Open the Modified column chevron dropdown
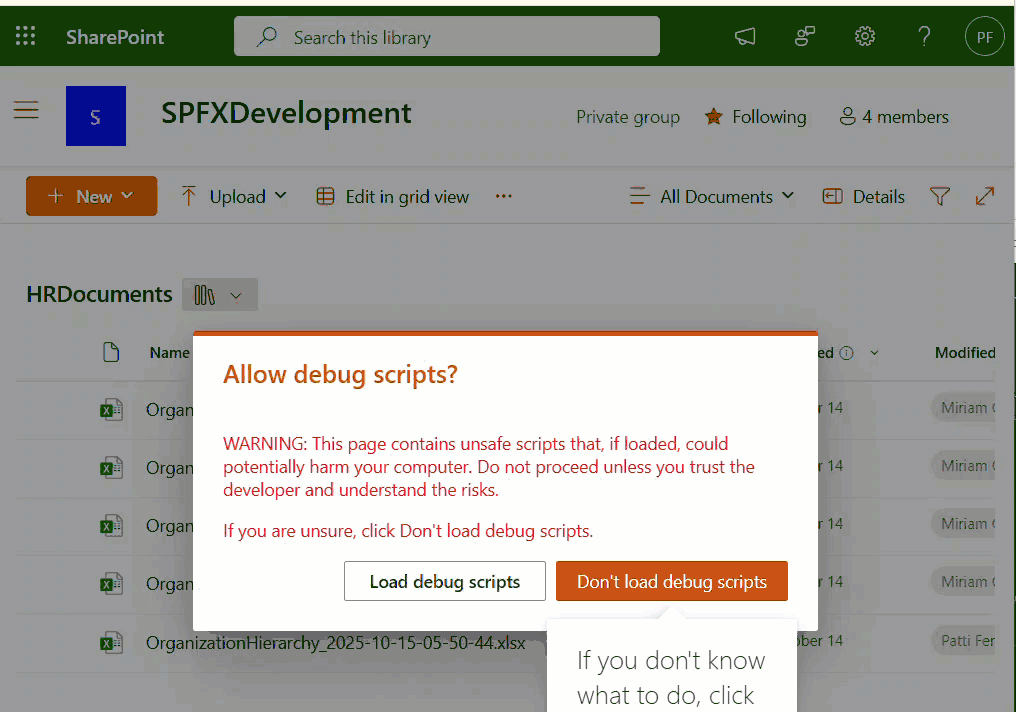 tap(874, 353)
